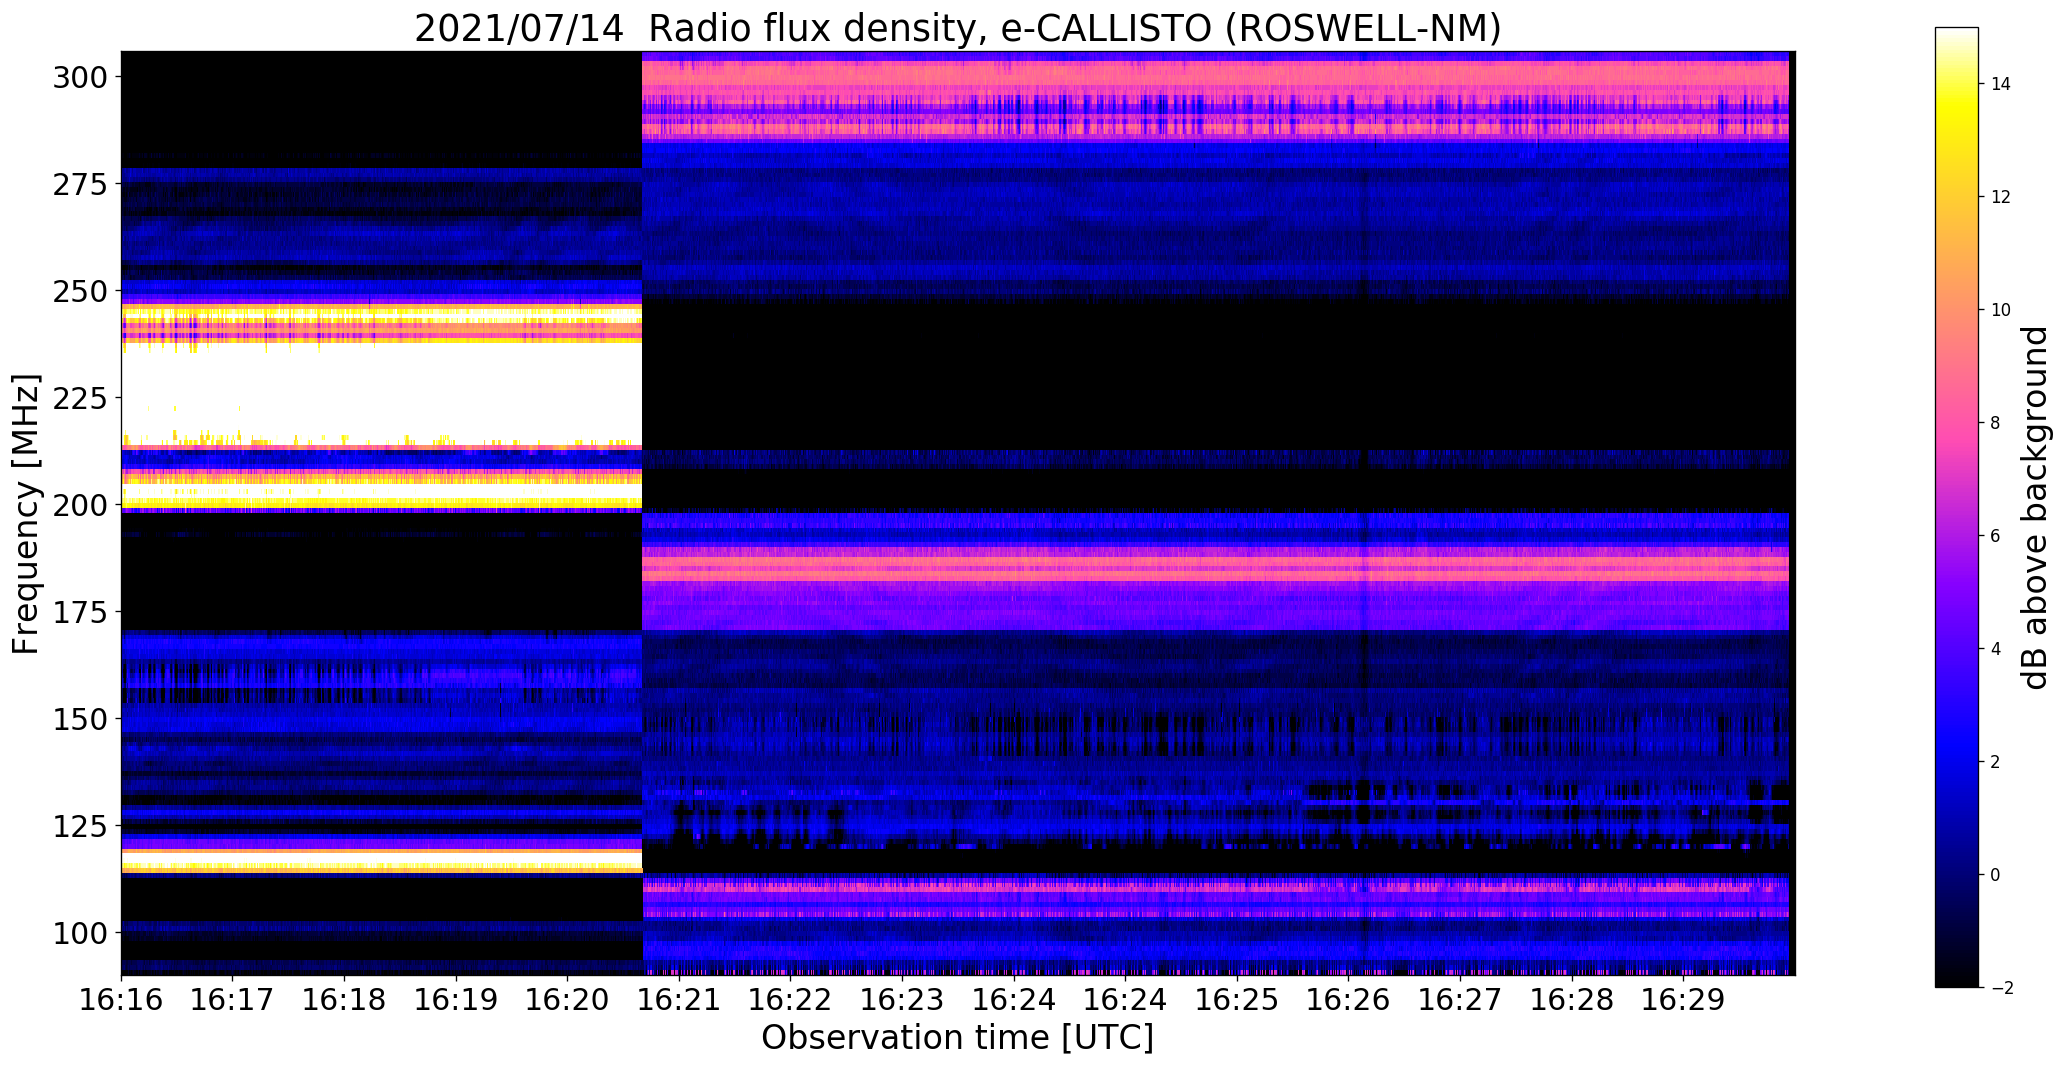
Task: Click the 275 MHz frequency tick label
Action: pyautogui.click(x=80, y=184)
